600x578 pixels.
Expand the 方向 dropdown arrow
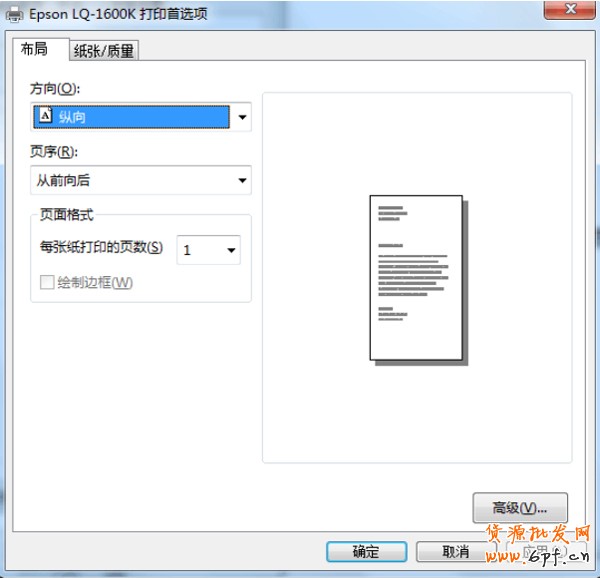pos(241,118)
